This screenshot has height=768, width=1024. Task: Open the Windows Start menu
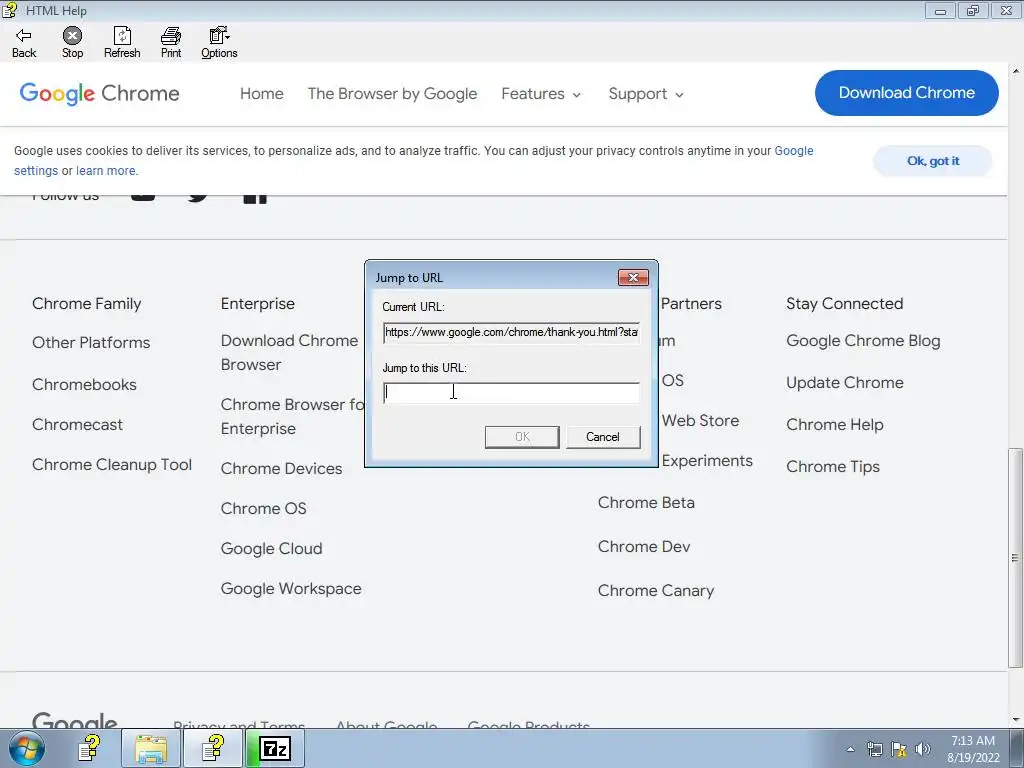point(27,748)
